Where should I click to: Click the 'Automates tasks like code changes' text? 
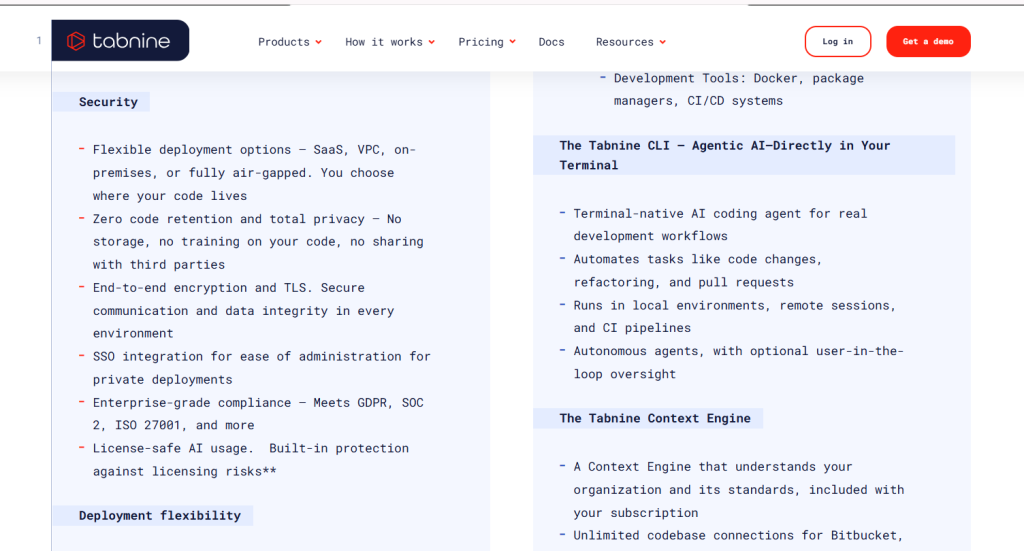[697, 270]
